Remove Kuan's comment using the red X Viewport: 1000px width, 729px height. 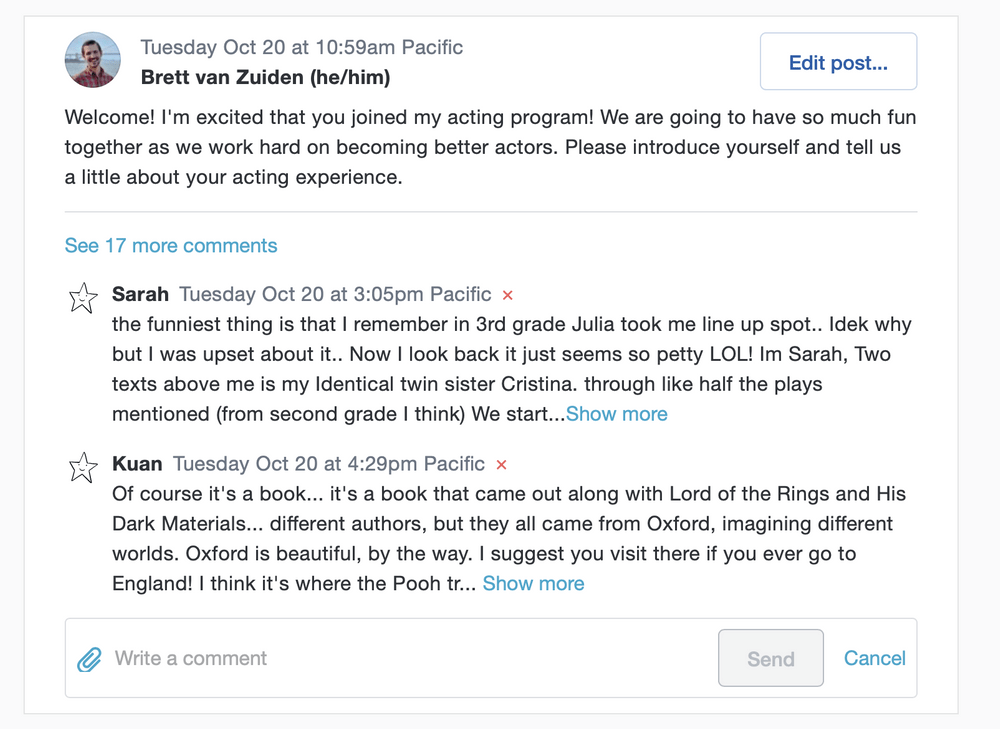coord(502,465)
